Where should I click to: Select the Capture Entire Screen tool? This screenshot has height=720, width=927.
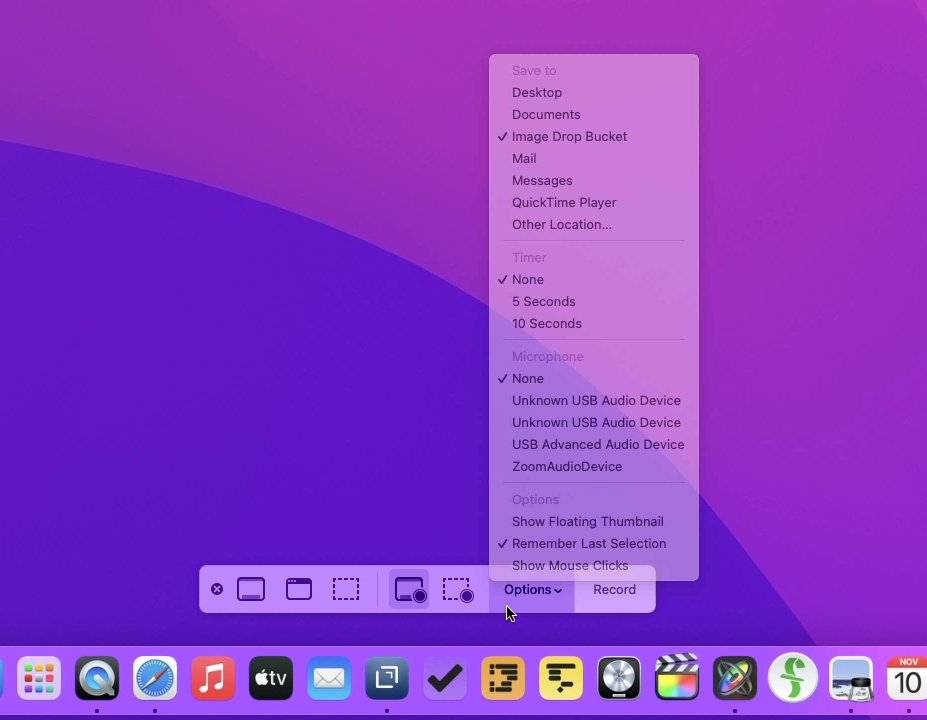pos(251,589)
